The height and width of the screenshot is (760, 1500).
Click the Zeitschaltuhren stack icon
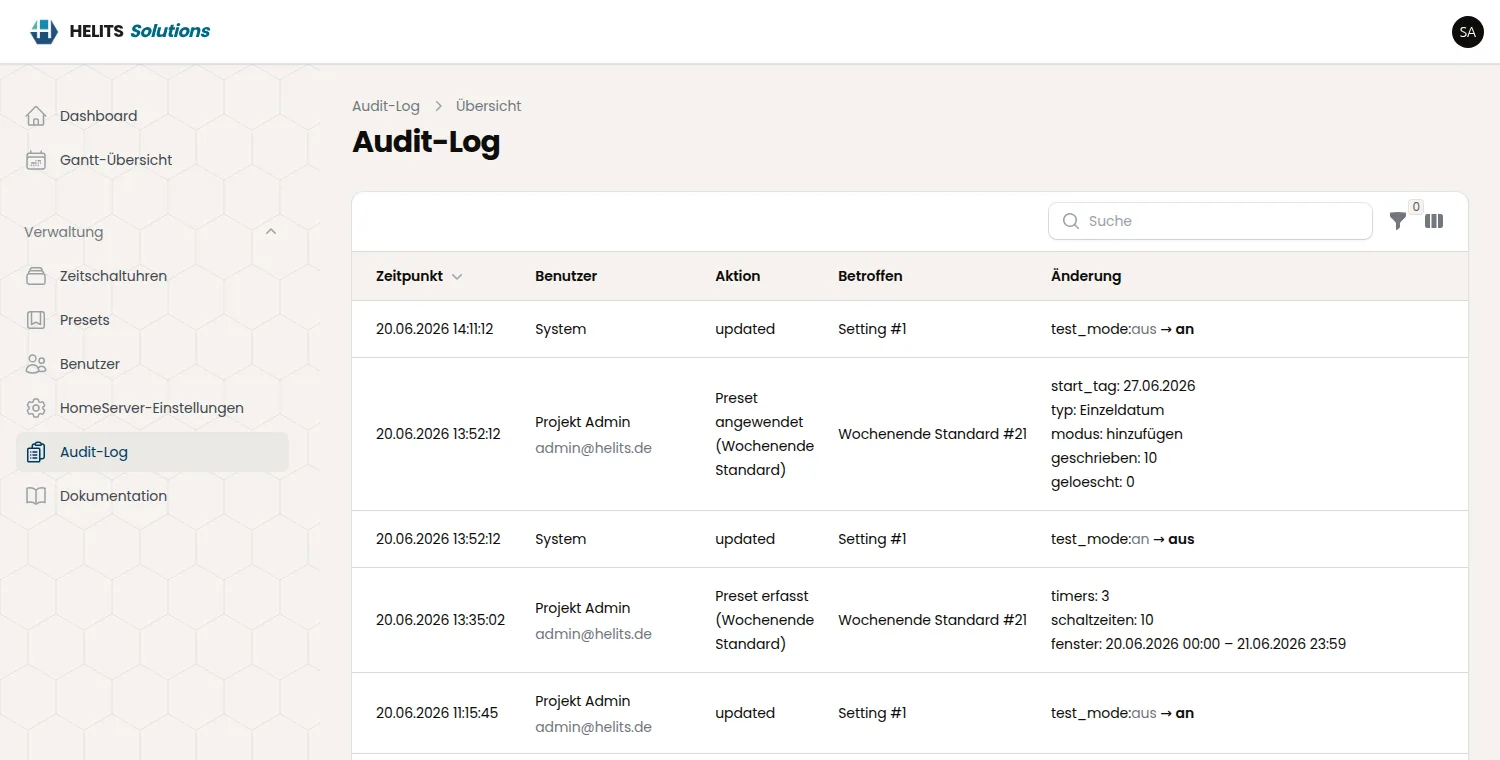pyautogui.click(x=36, y=276)
